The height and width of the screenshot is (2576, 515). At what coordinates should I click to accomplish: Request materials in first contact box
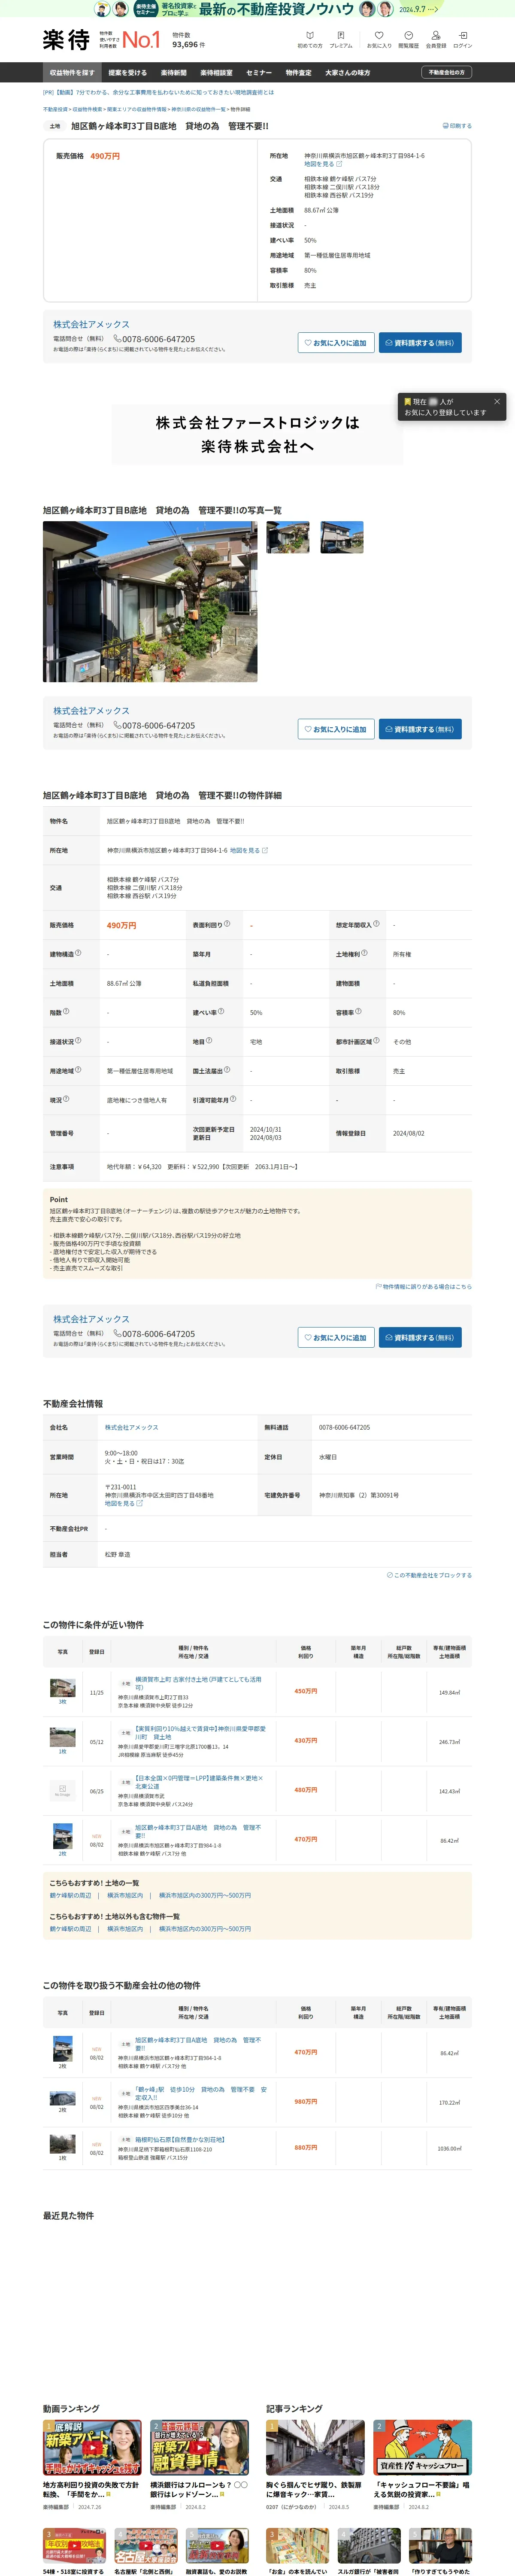[x=420, y=343]
